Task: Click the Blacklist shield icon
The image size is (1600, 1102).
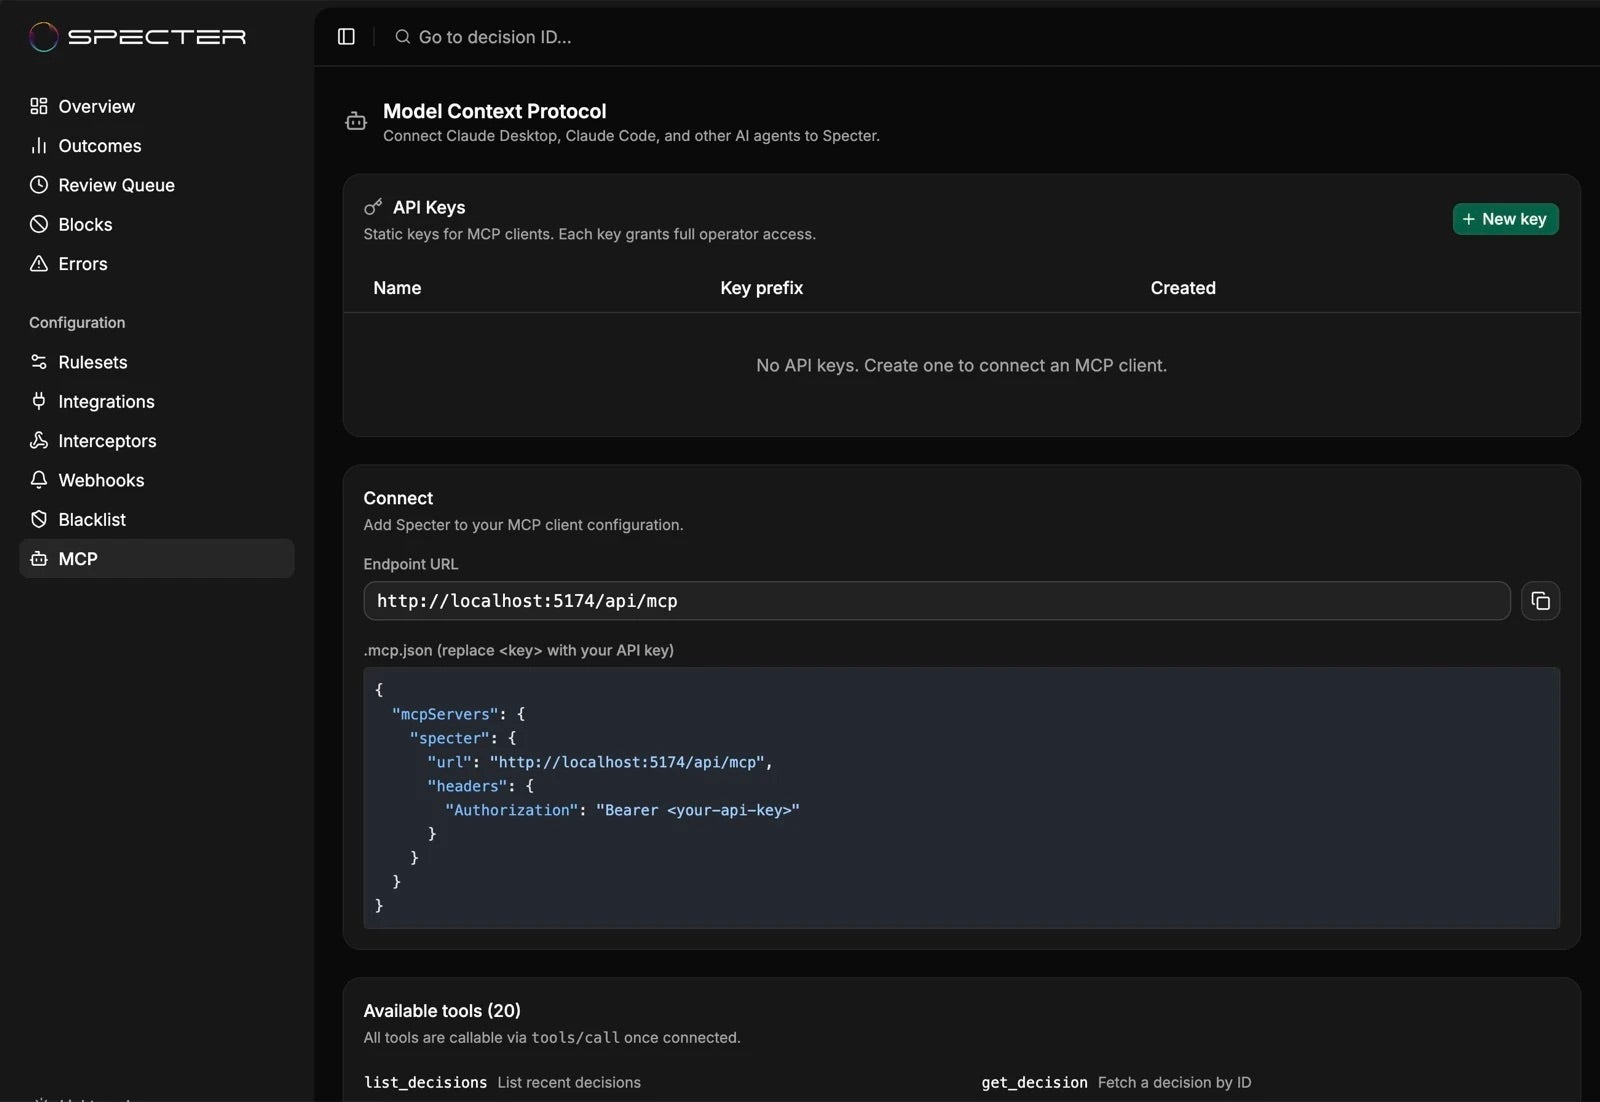Action: [39, 519]
